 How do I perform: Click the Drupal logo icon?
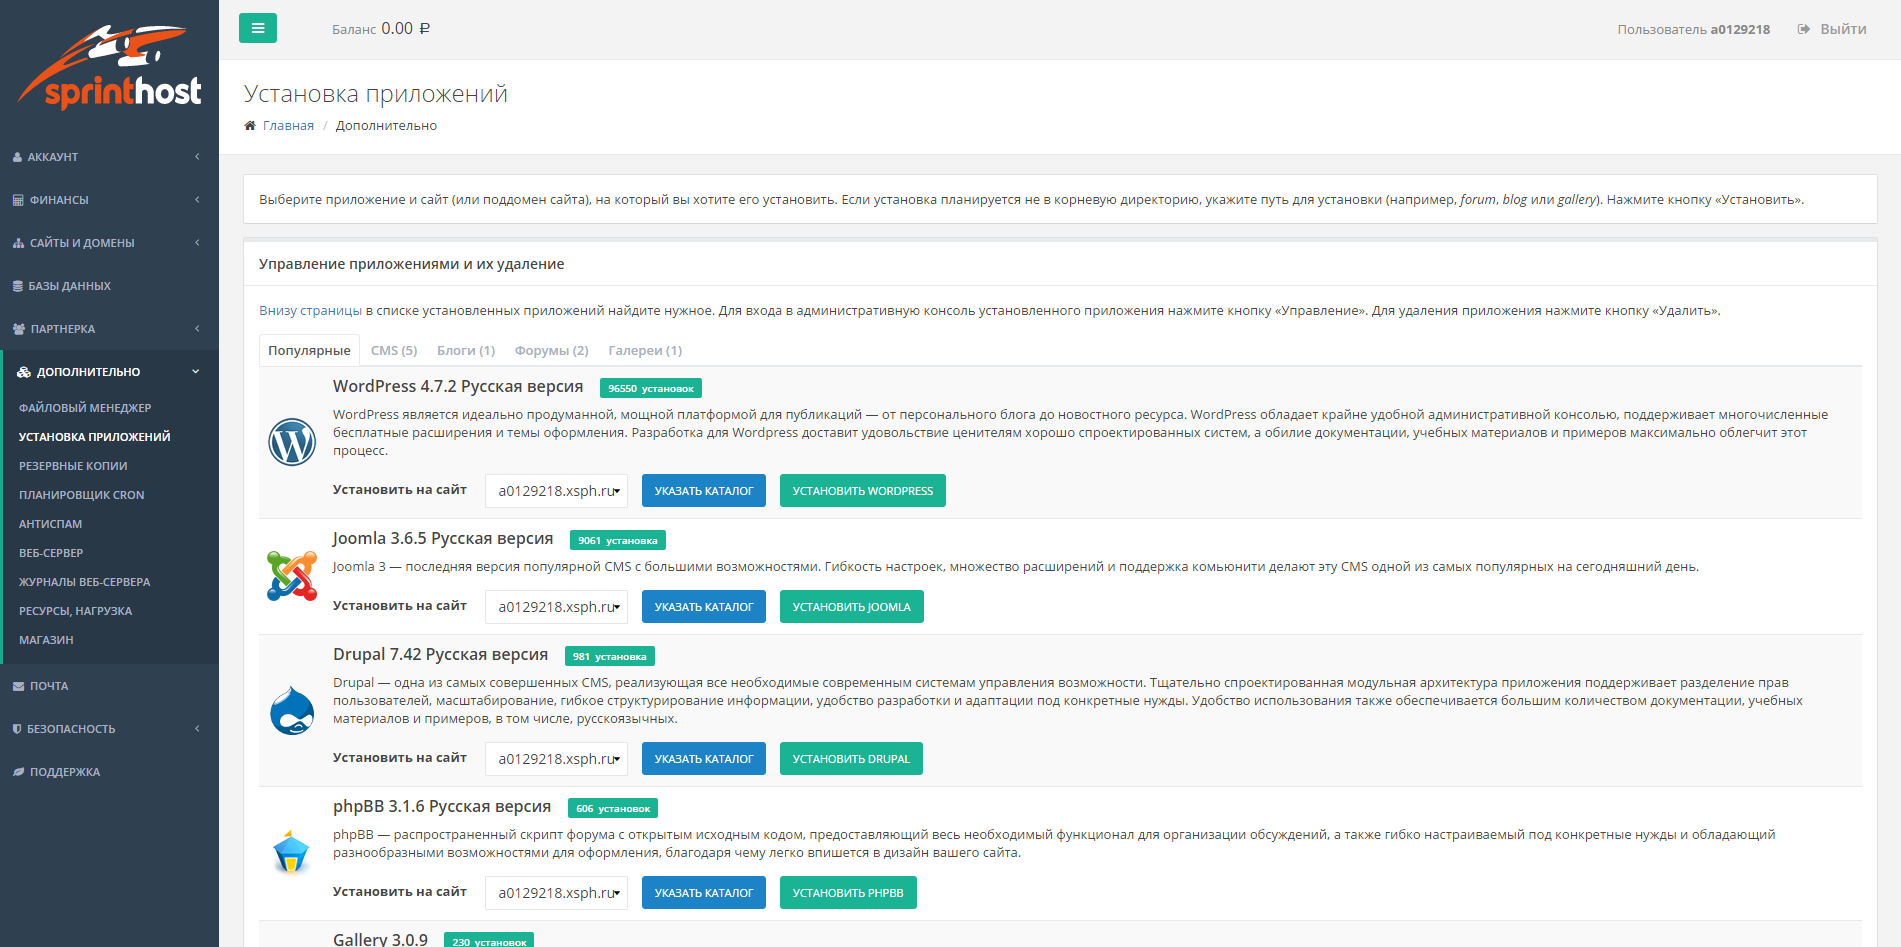[292, 710]
